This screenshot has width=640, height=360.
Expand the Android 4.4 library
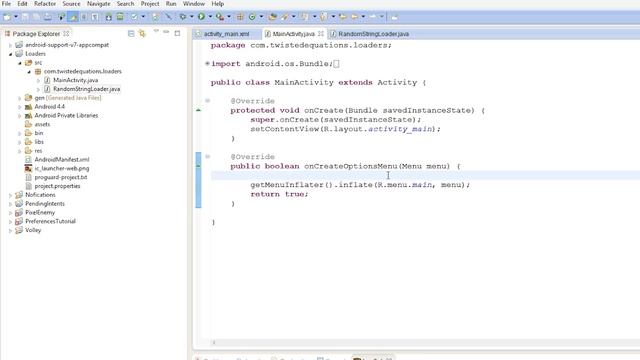[x=20, y=107]
